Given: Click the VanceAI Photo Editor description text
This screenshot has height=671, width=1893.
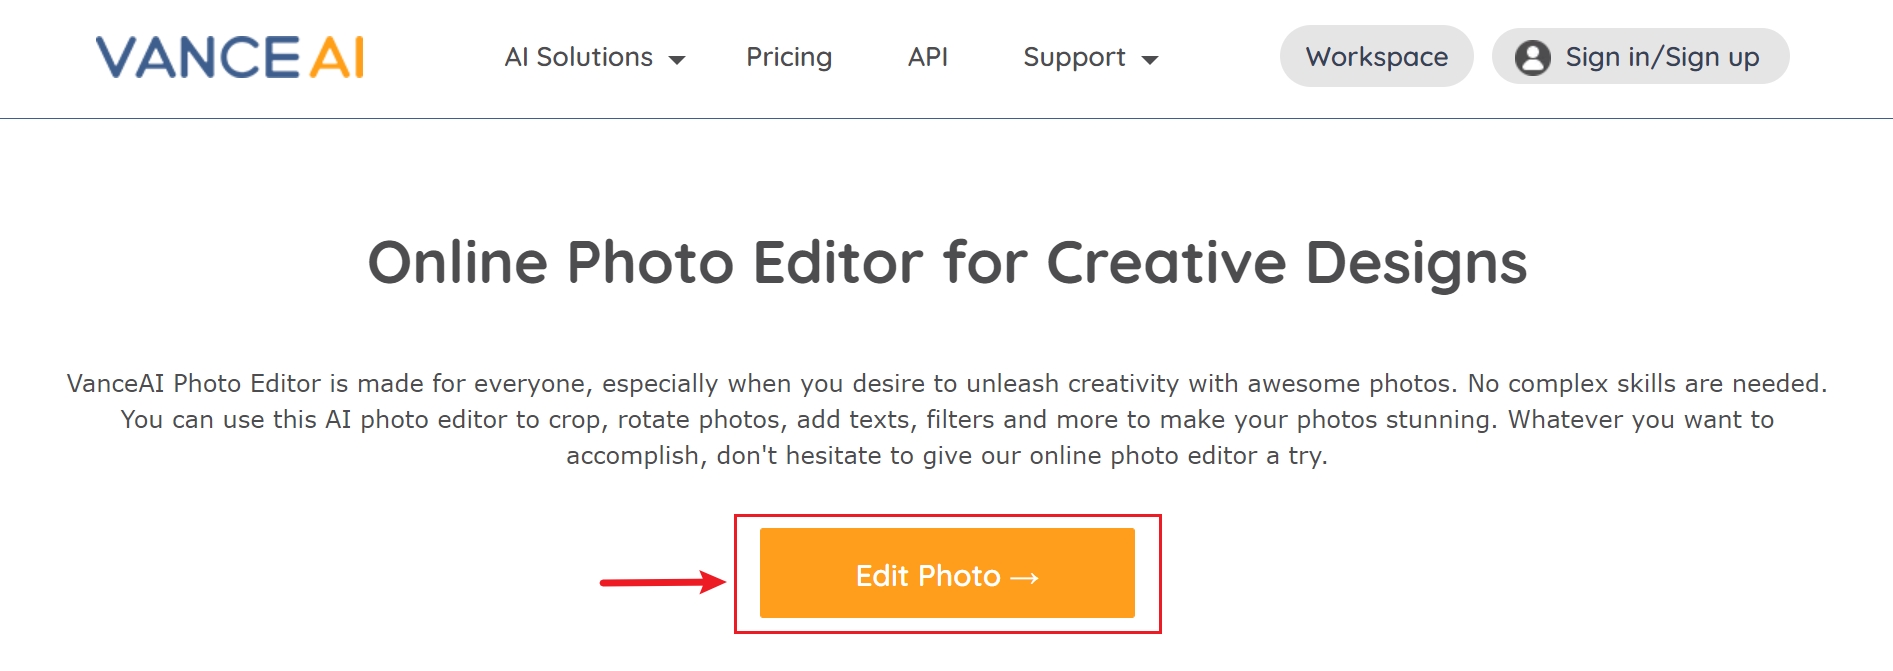Looking at the screenshot, I should point(946,419).
